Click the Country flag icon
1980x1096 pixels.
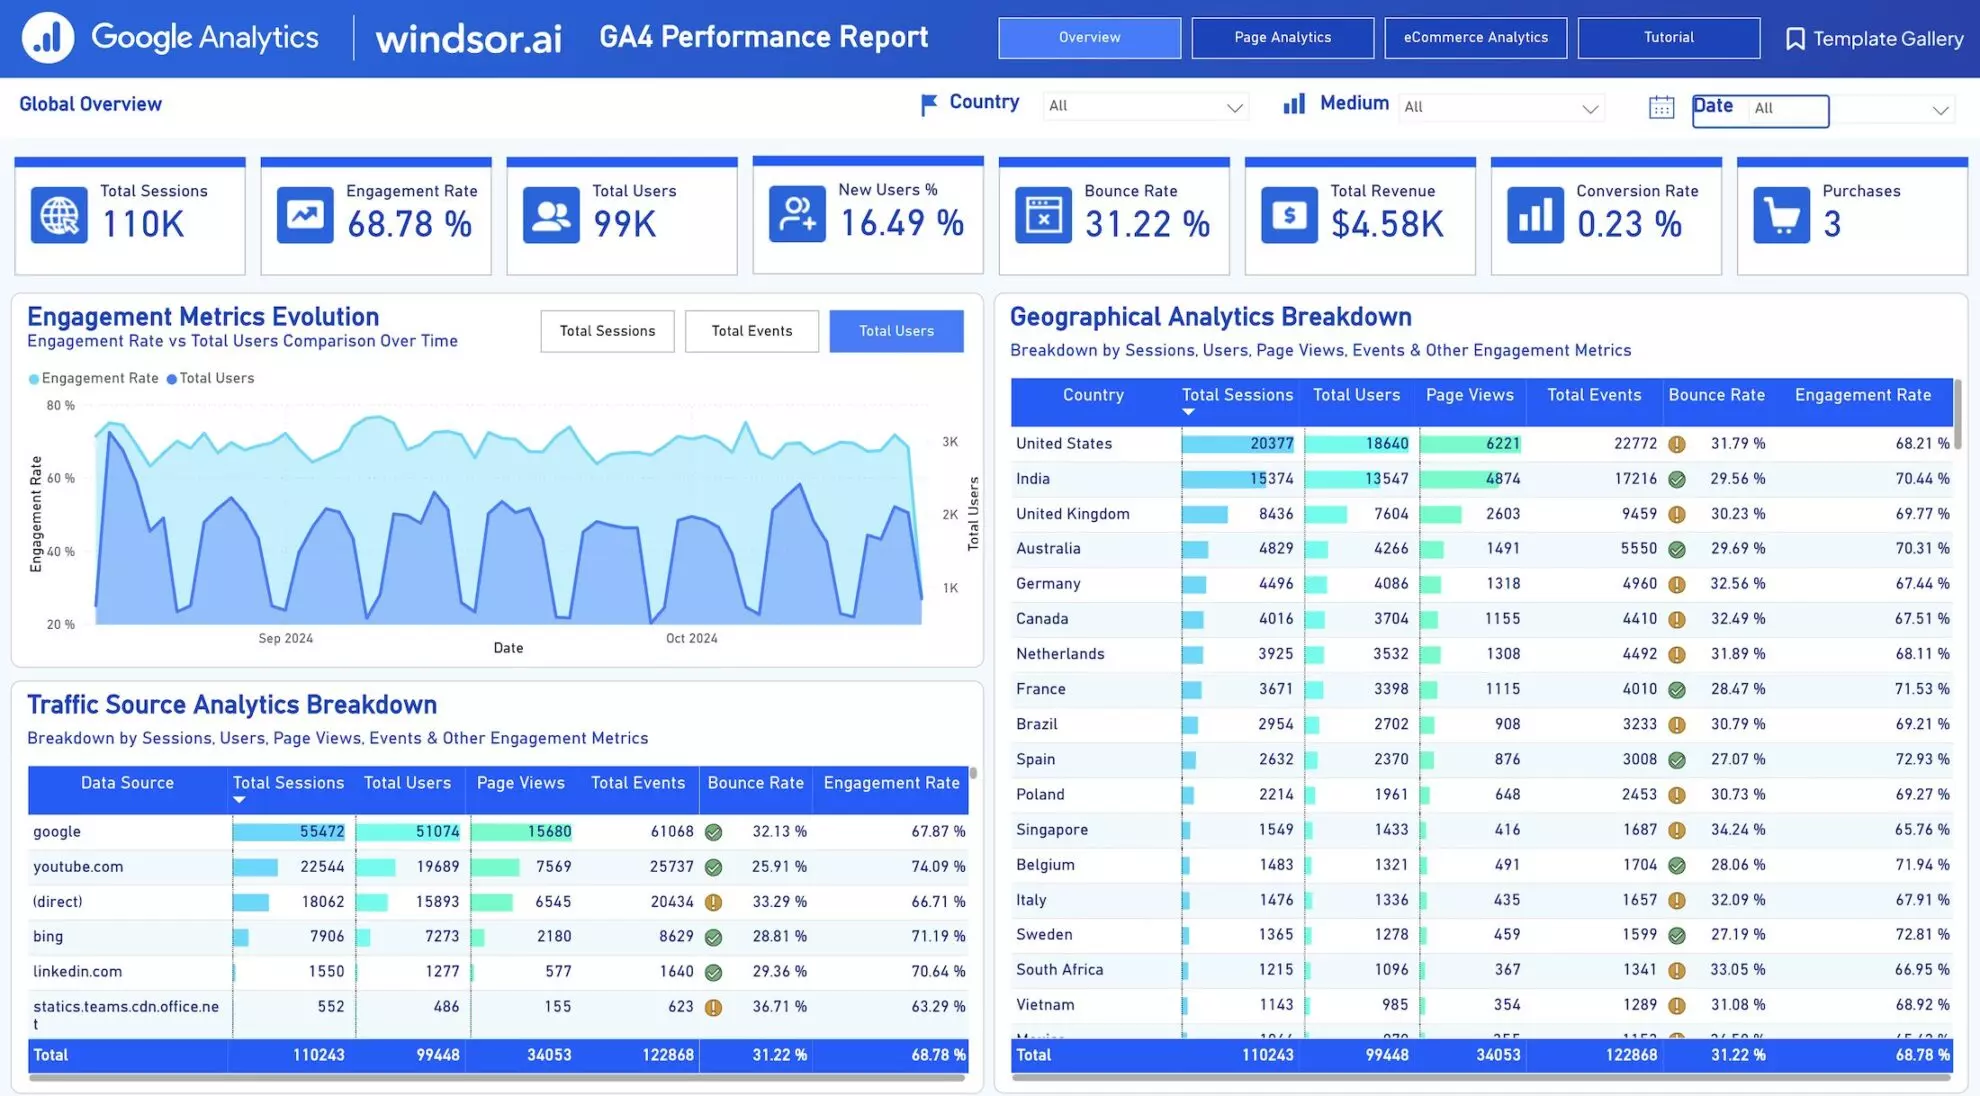tap(928, 104)
